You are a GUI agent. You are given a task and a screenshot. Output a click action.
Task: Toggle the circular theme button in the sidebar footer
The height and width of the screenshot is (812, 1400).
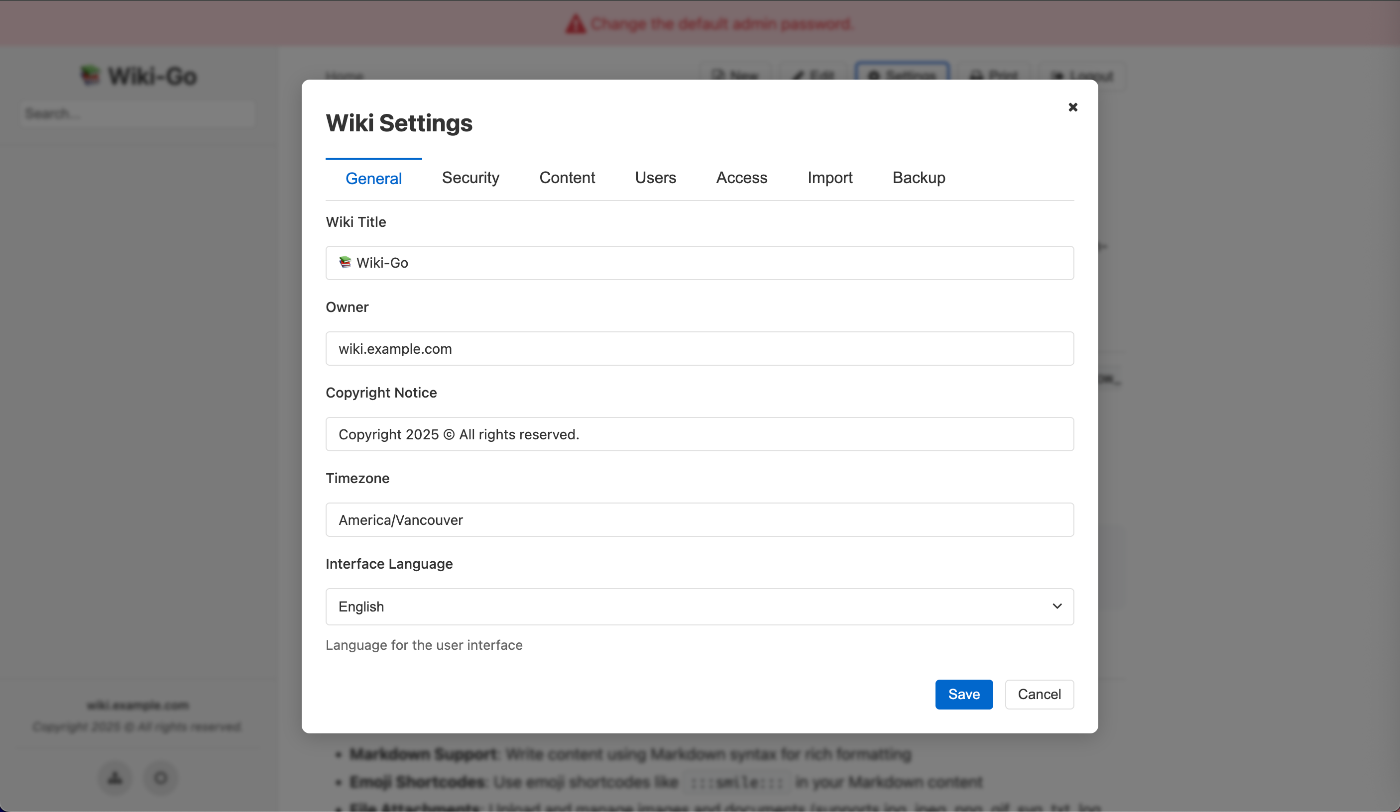tap(161, 778)
